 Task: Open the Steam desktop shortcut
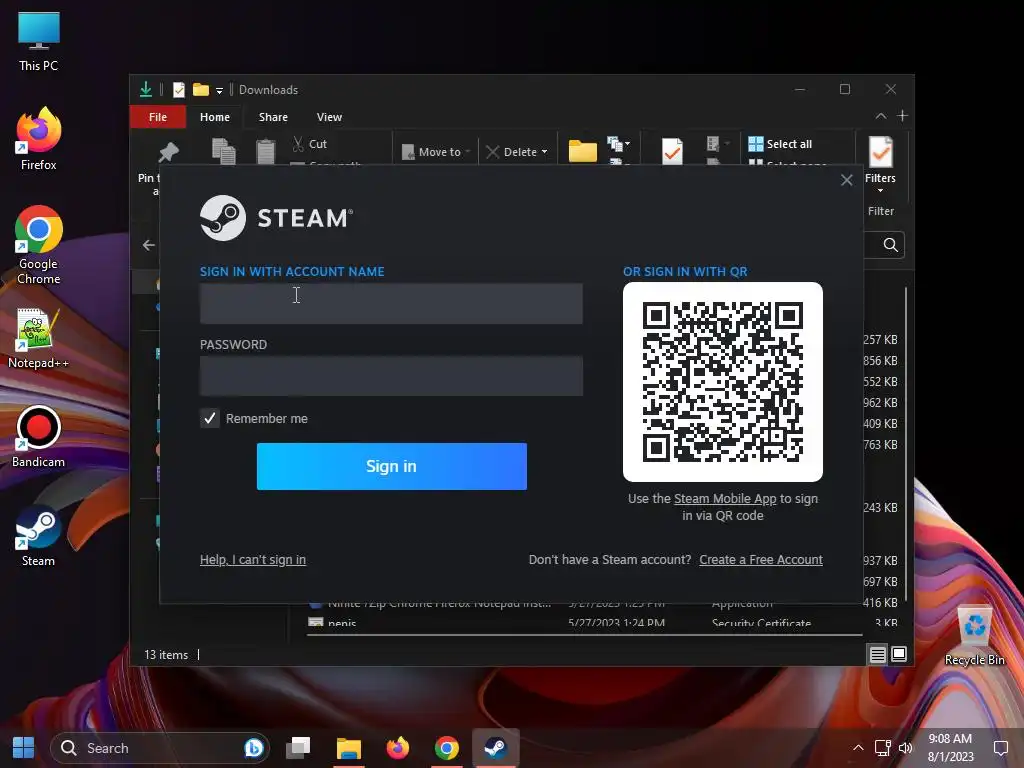click(x=39, y=536)
